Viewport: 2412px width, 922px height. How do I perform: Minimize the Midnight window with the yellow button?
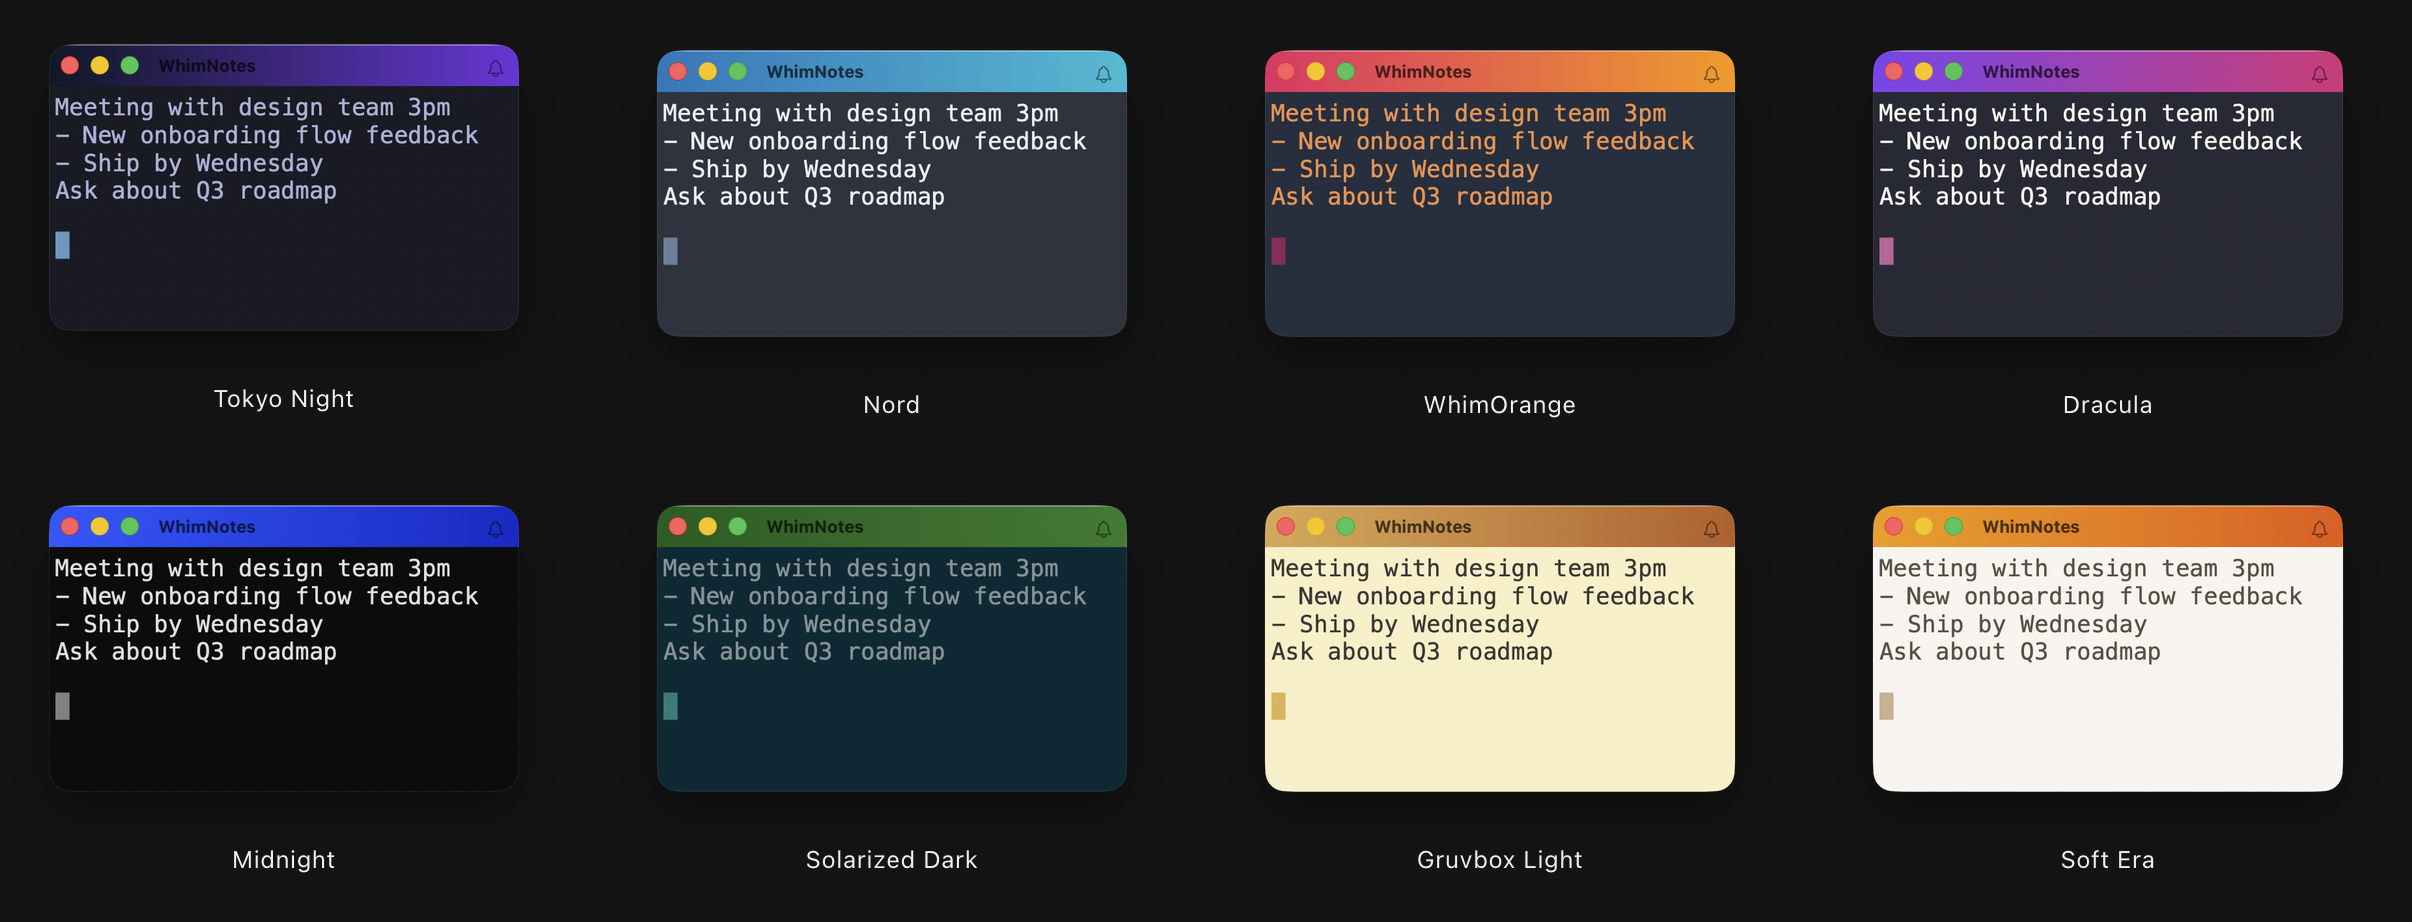[x=100, y=526]
